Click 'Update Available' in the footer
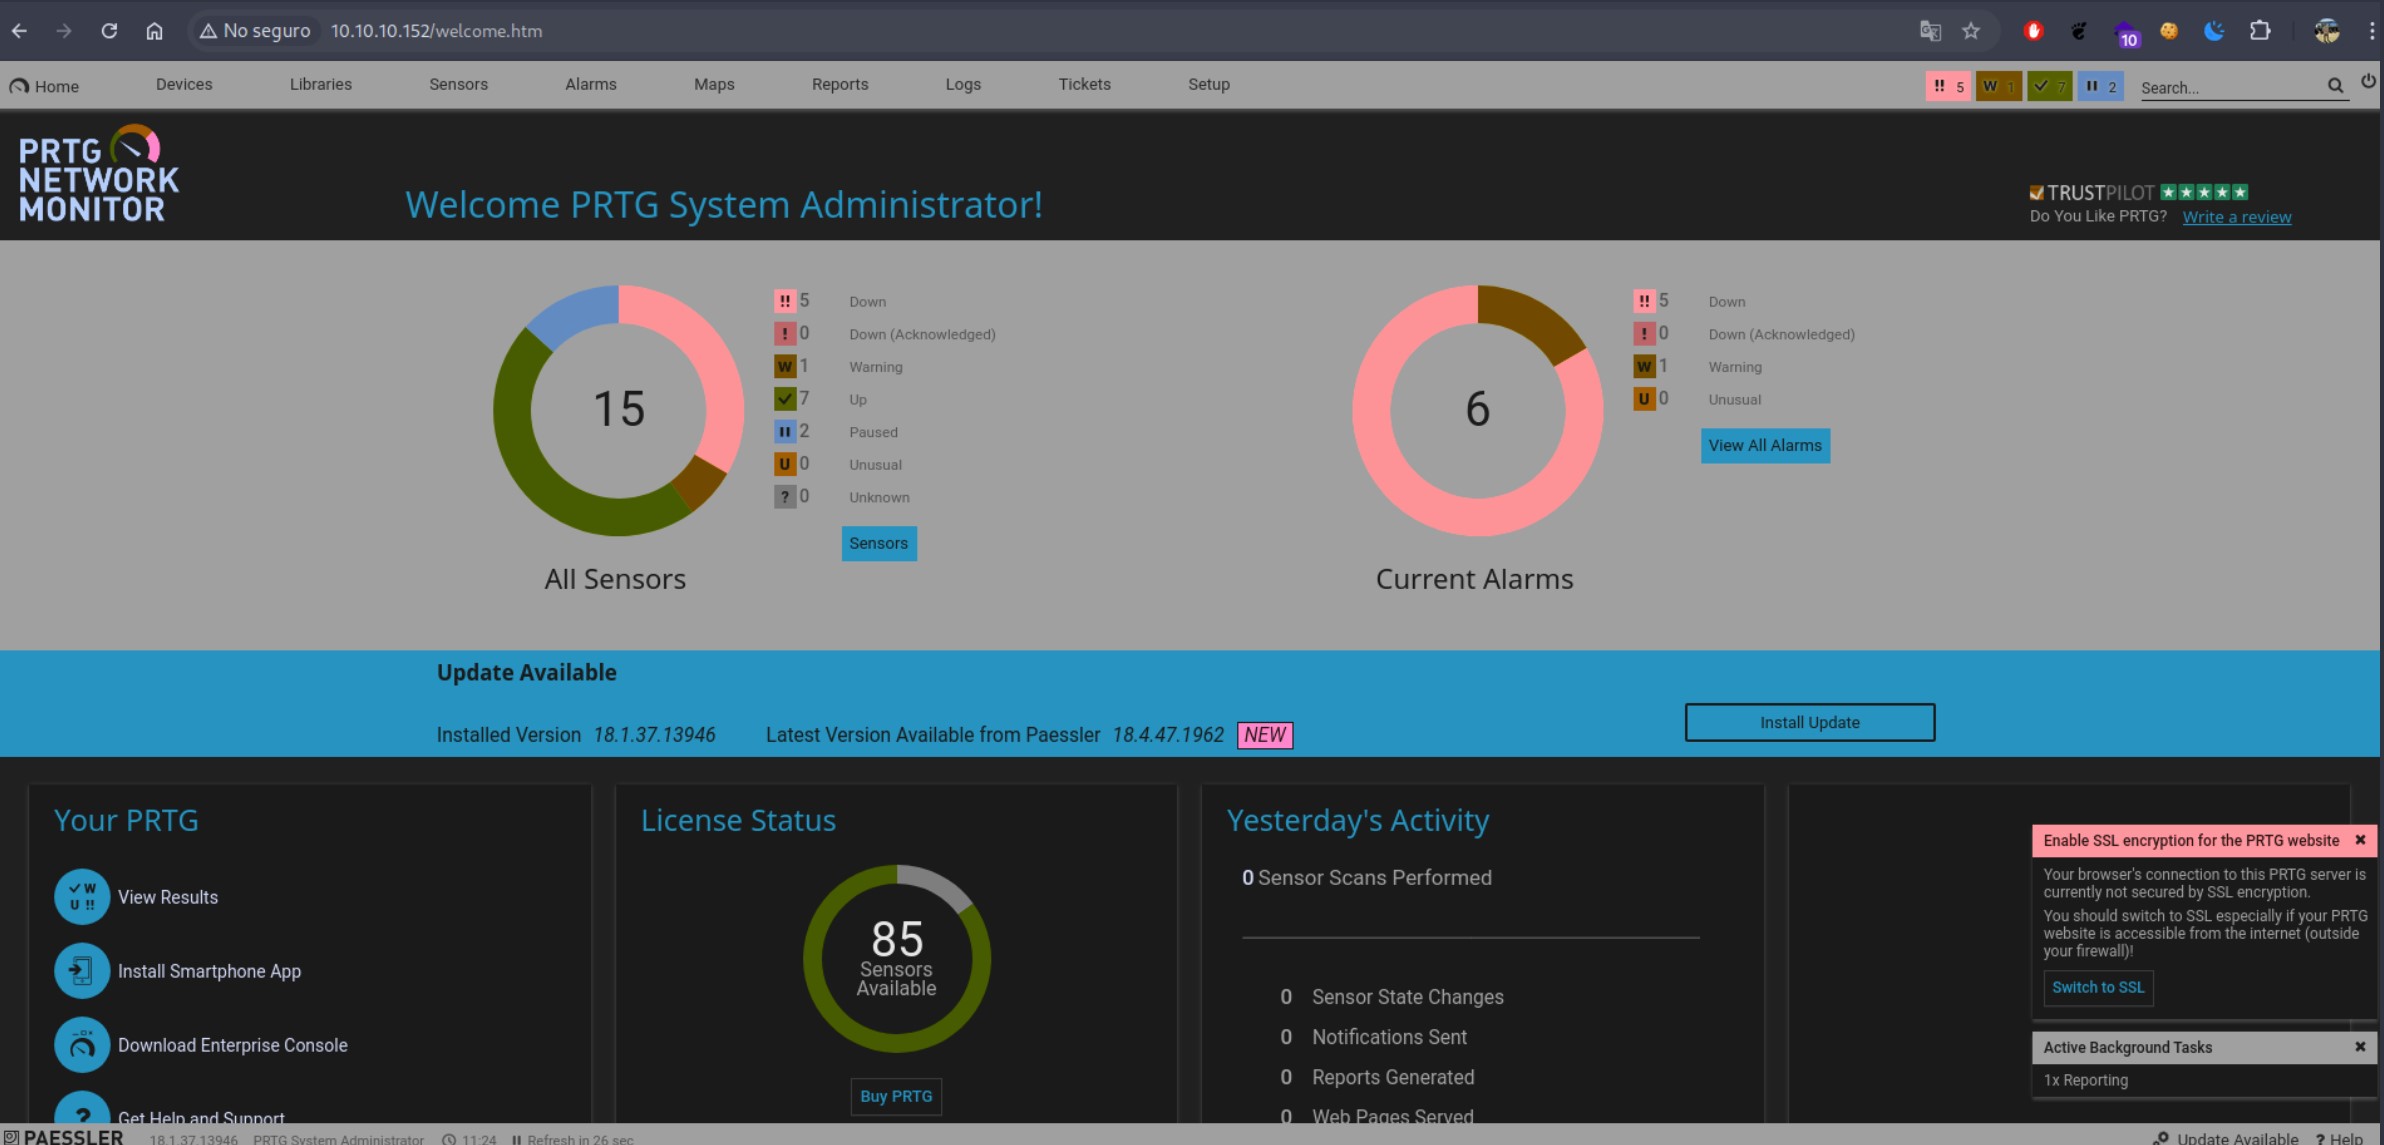This screenshot has width=2384, height=1145. click(x=2226, y=1138)
